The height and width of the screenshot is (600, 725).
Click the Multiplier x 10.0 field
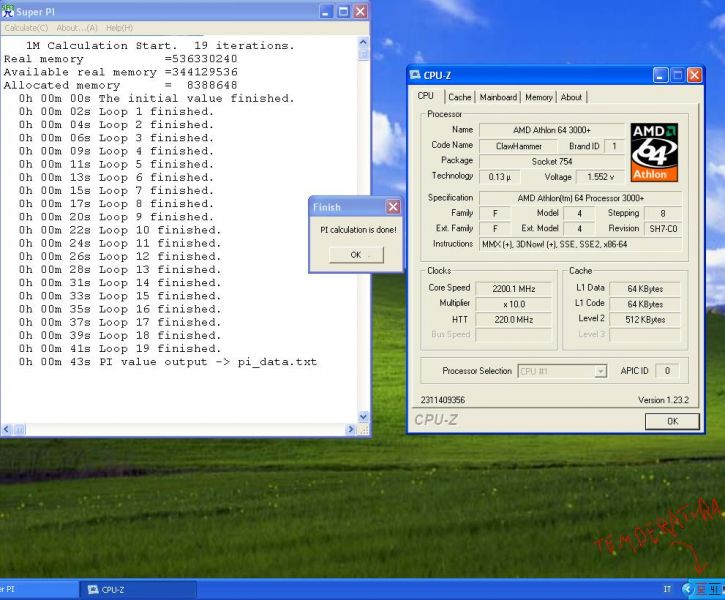pyautogui.click(x=514, y=304)
